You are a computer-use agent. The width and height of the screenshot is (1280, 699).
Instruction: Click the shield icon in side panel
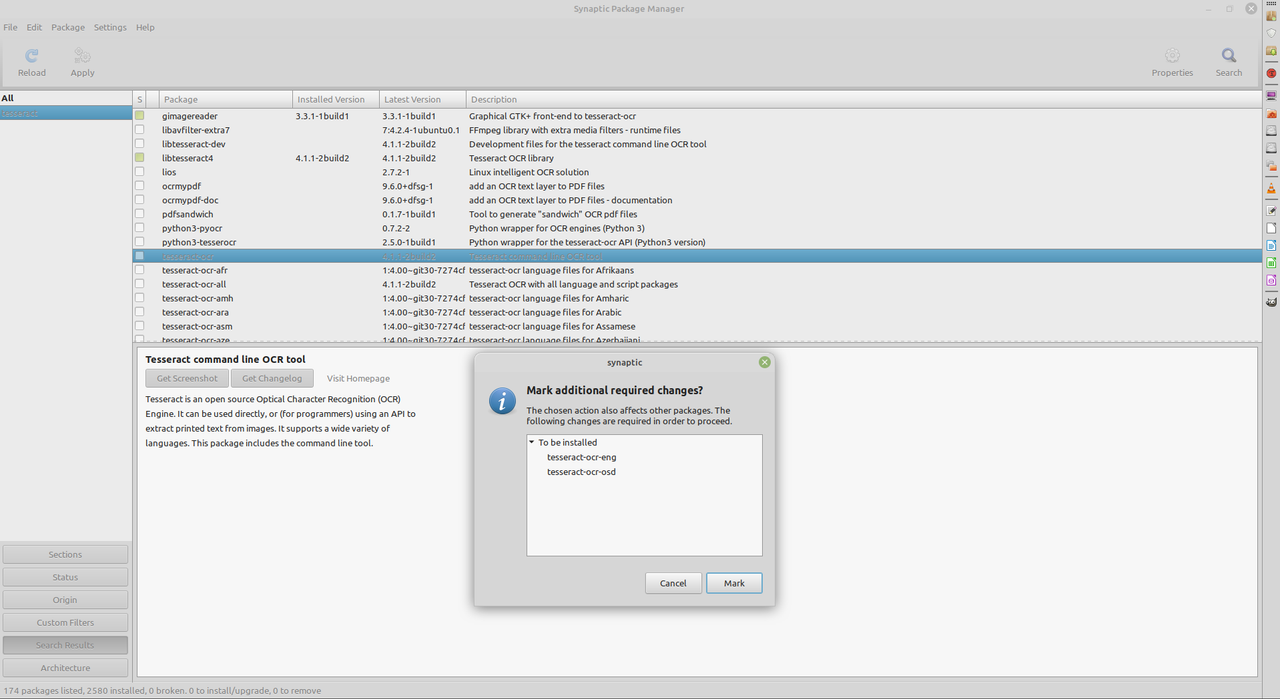[x=1271, y=33]
